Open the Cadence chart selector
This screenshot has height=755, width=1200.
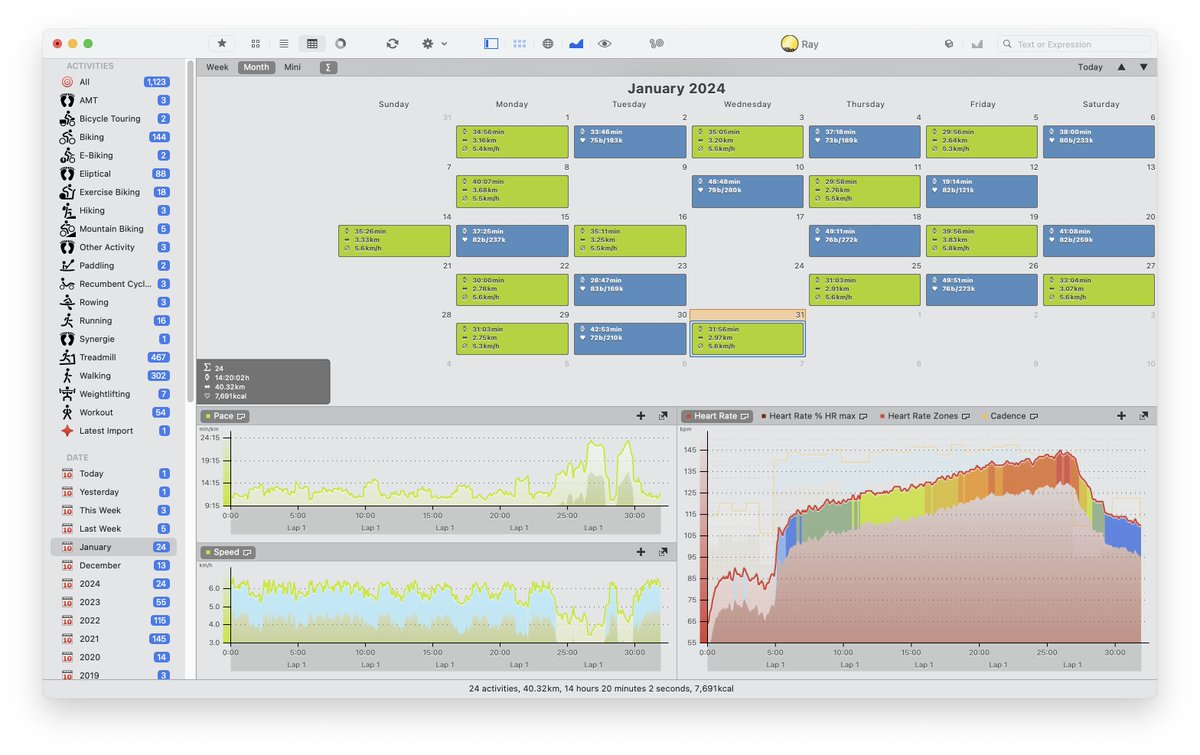coord(1011,416)
